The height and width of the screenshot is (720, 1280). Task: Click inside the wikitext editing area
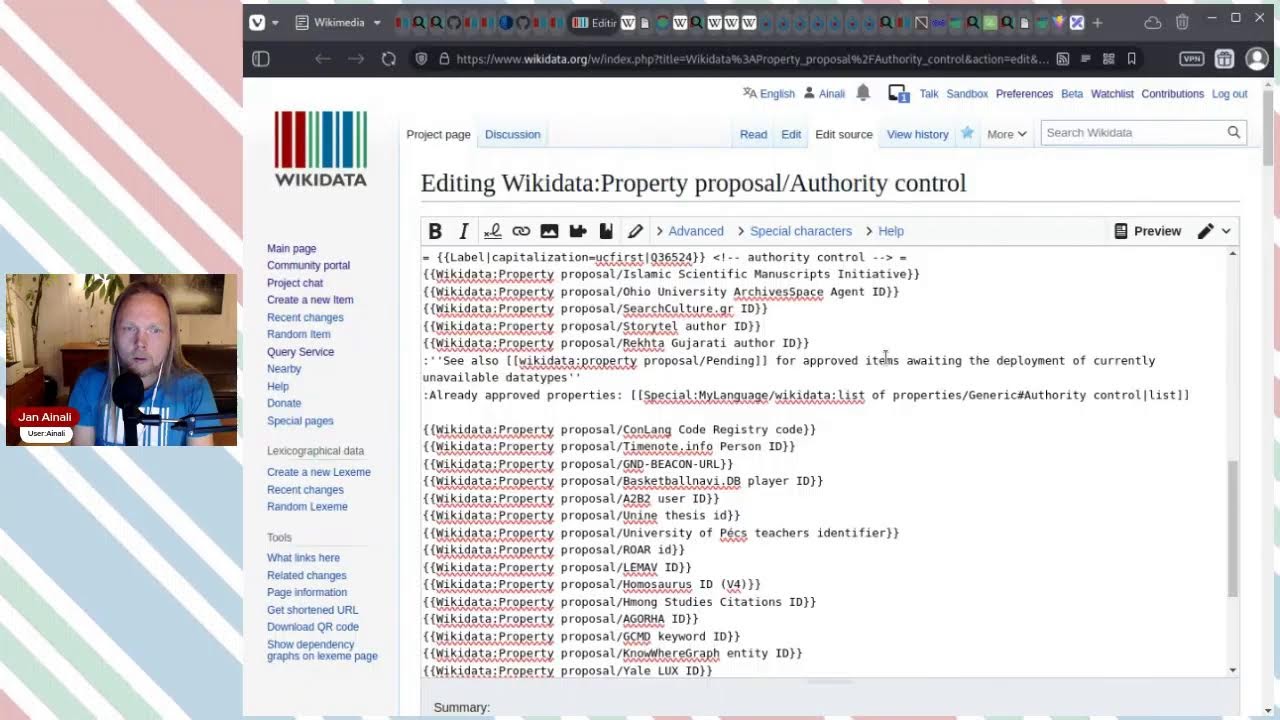823,463
